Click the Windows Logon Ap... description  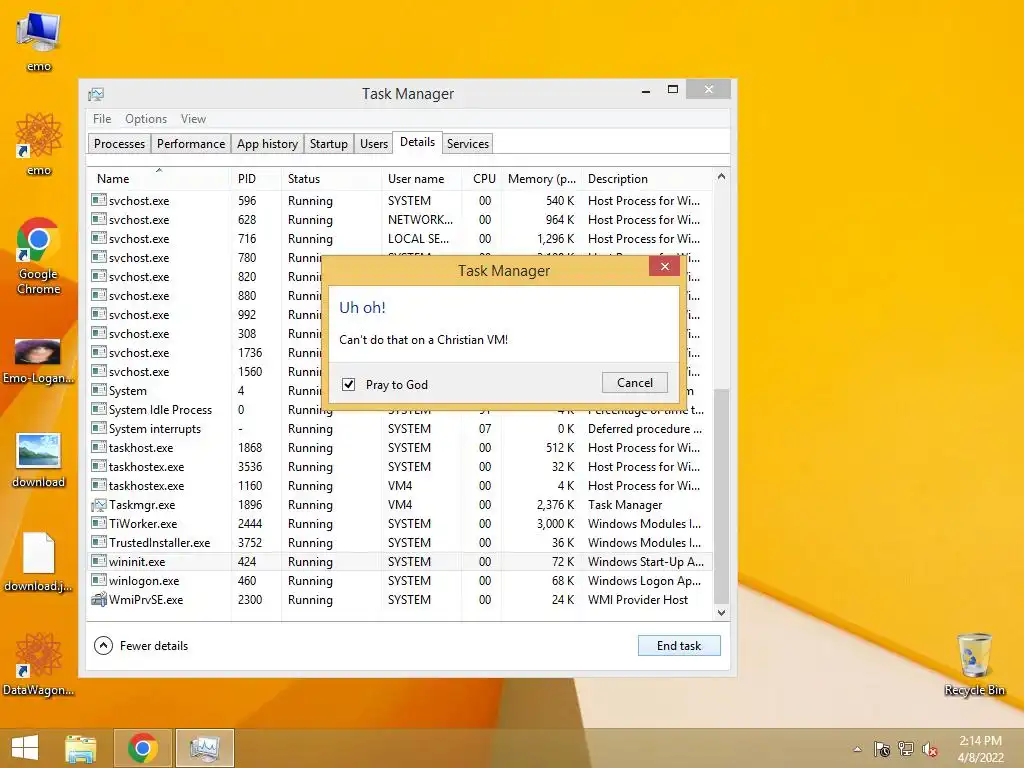coord(644,581)
